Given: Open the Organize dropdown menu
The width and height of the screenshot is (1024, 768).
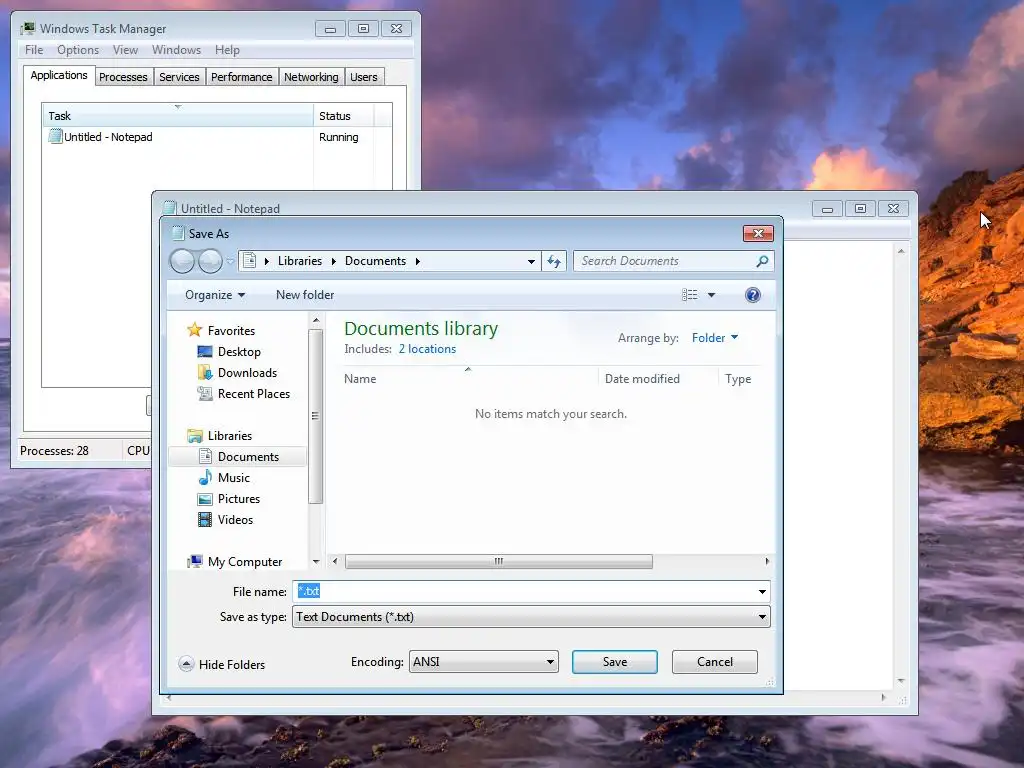Looking at the screenshot, I should click(x=215, y=295).
